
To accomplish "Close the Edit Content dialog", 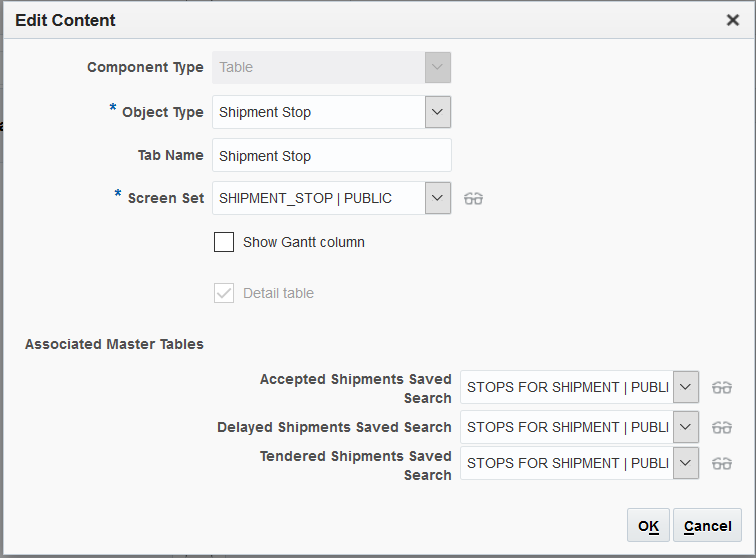I will click(733, 20).
